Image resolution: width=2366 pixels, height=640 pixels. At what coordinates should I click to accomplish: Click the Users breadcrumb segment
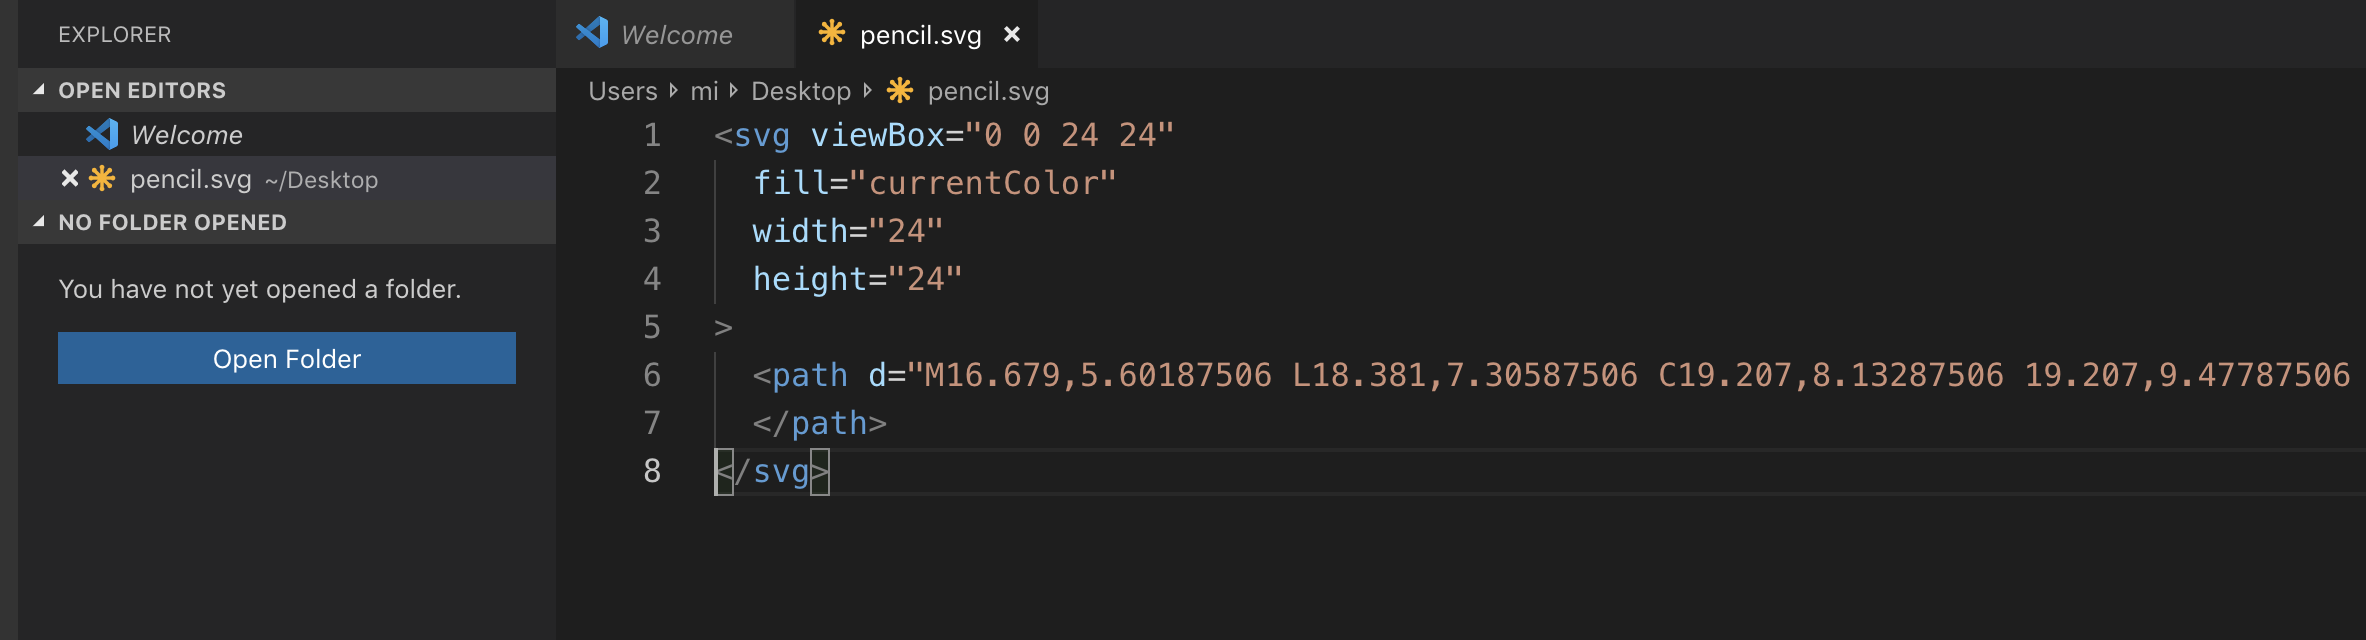coord(622,91)
